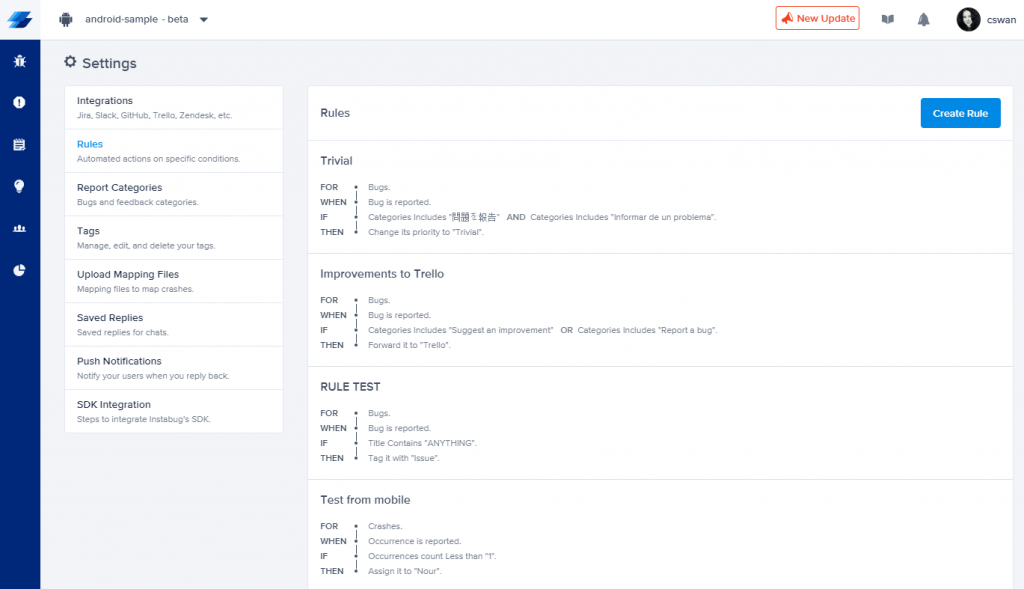This screenshot has height=589, width=1024.
Task: Click 'Assign it to "Nour"' text
Action: click(405, 571)
